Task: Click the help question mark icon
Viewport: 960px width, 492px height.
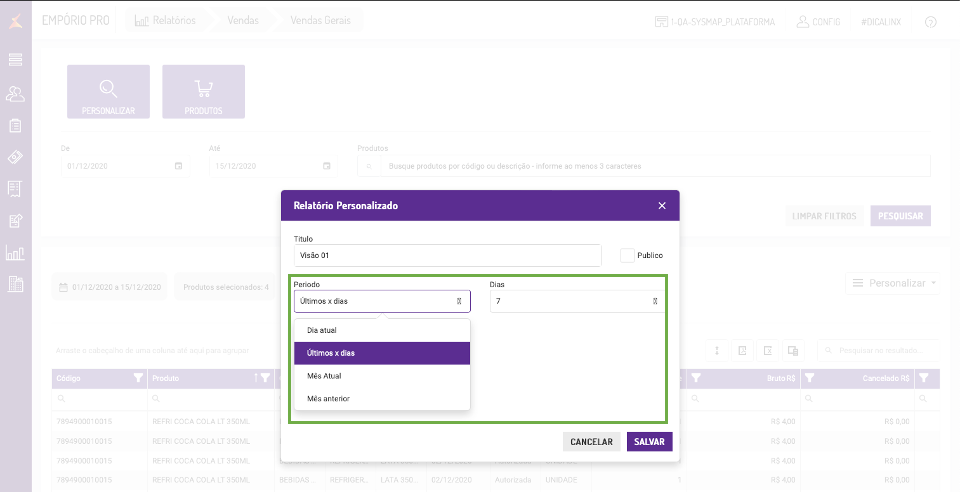Action: (930, 21)
